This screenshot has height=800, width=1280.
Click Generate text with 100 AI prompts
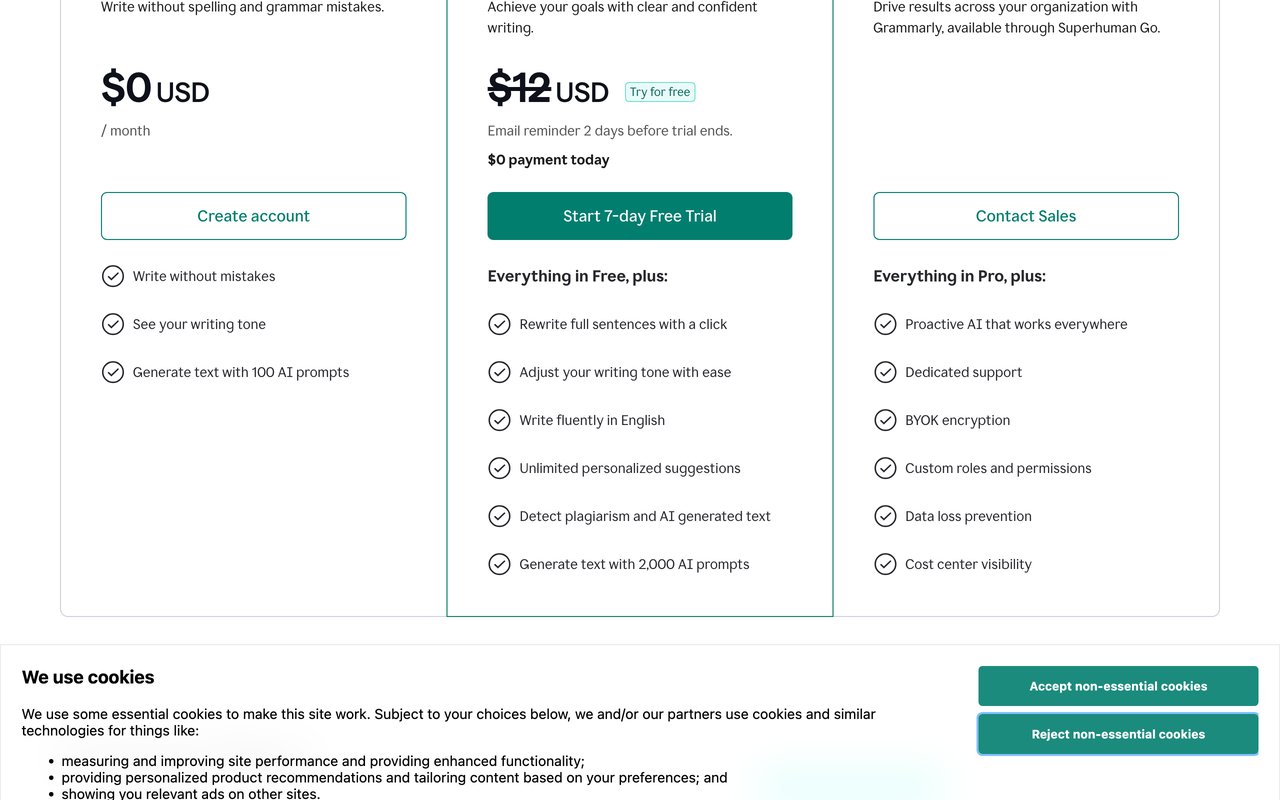pyautogui.click(x=241, y=372)
